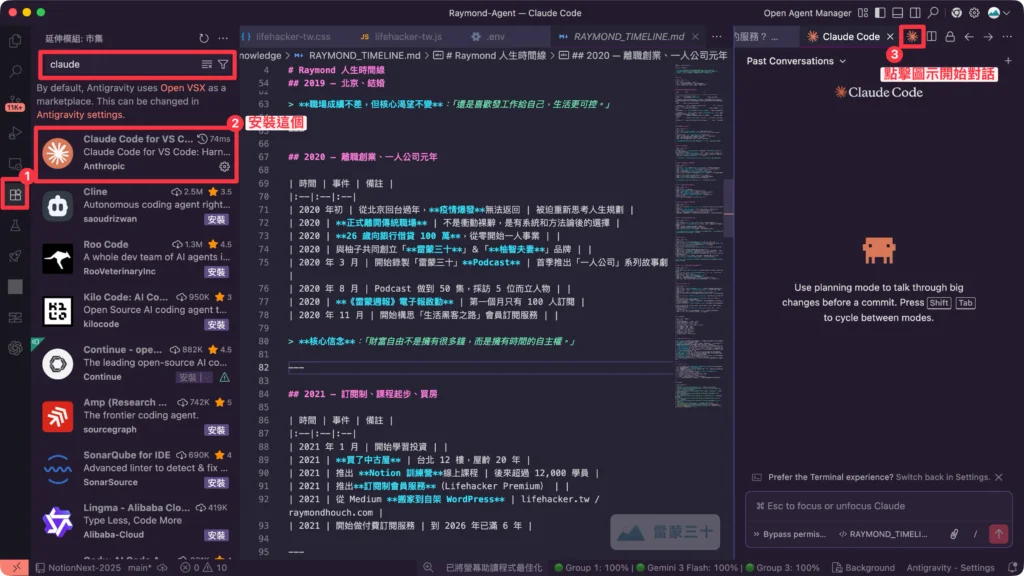Viewport: 1024px width, 576px height.
Task: Select the Run and Debug icon
Action: (x=15, y=132)
